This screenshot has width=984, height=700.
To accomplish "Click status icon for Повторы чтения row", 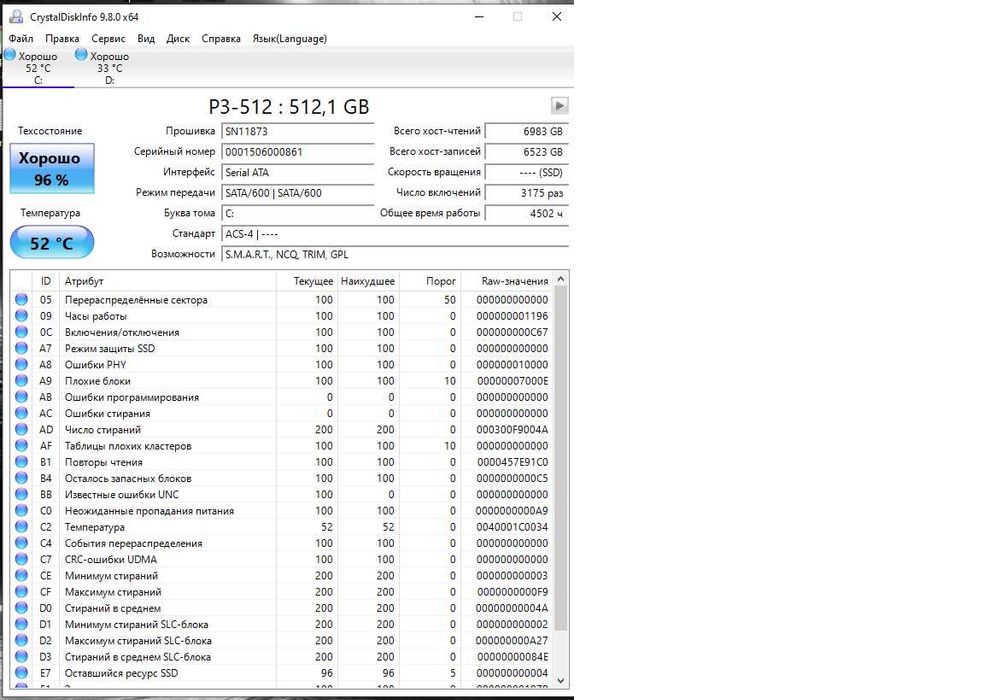I will point(21,462).
